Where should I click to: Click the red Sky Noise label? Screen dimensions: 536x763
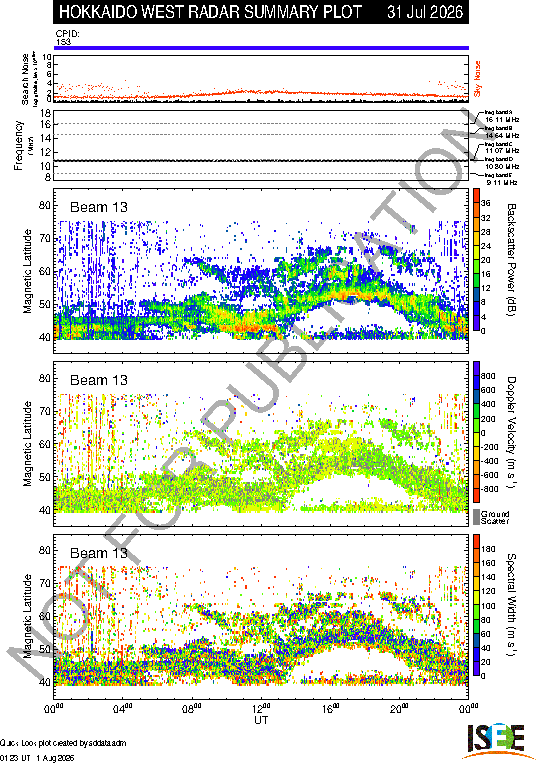(x=478, y=78)
